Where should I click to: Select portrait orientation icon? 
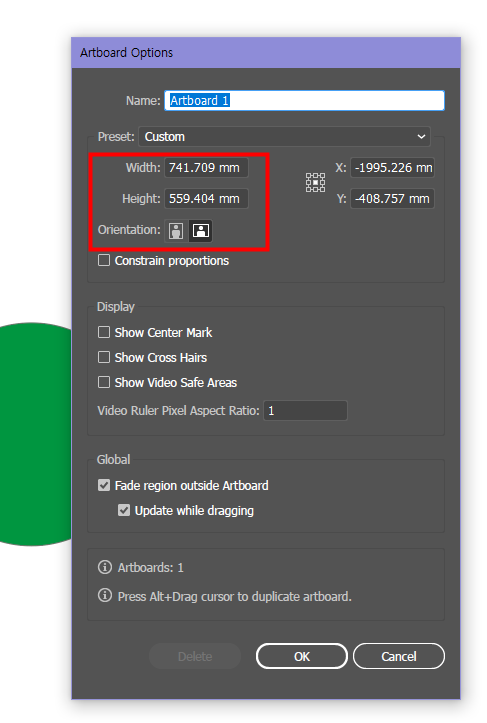pos(176,231)
